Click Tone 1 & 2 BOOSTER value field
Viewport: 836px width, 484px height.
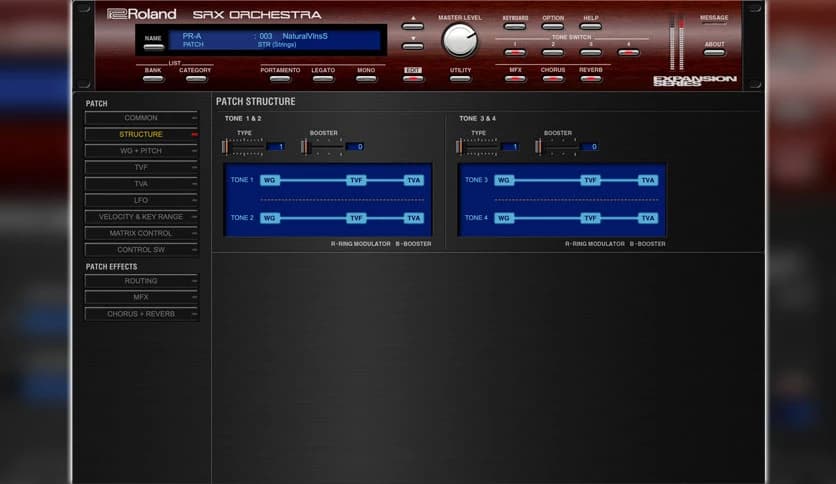click(x=355, y=147)
